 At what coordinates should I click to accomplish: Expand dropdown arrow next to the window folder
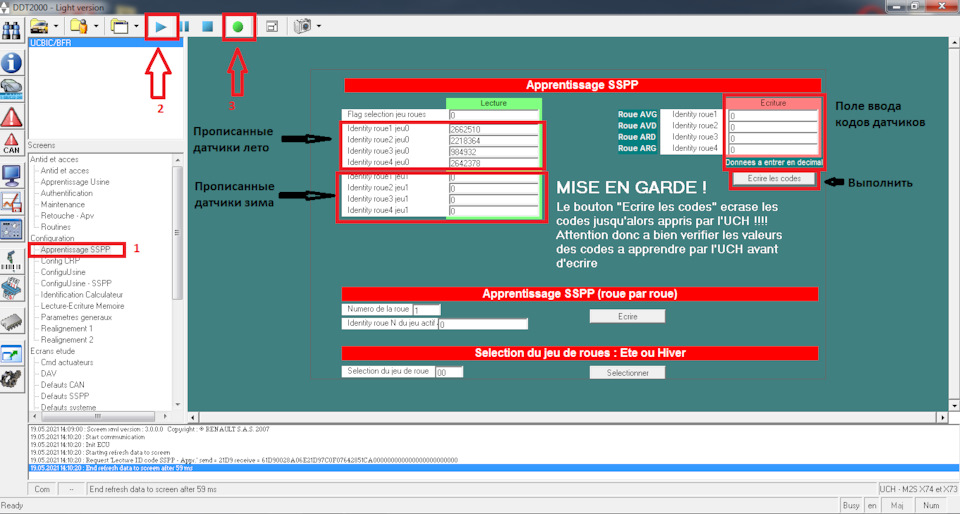[136, 26]
